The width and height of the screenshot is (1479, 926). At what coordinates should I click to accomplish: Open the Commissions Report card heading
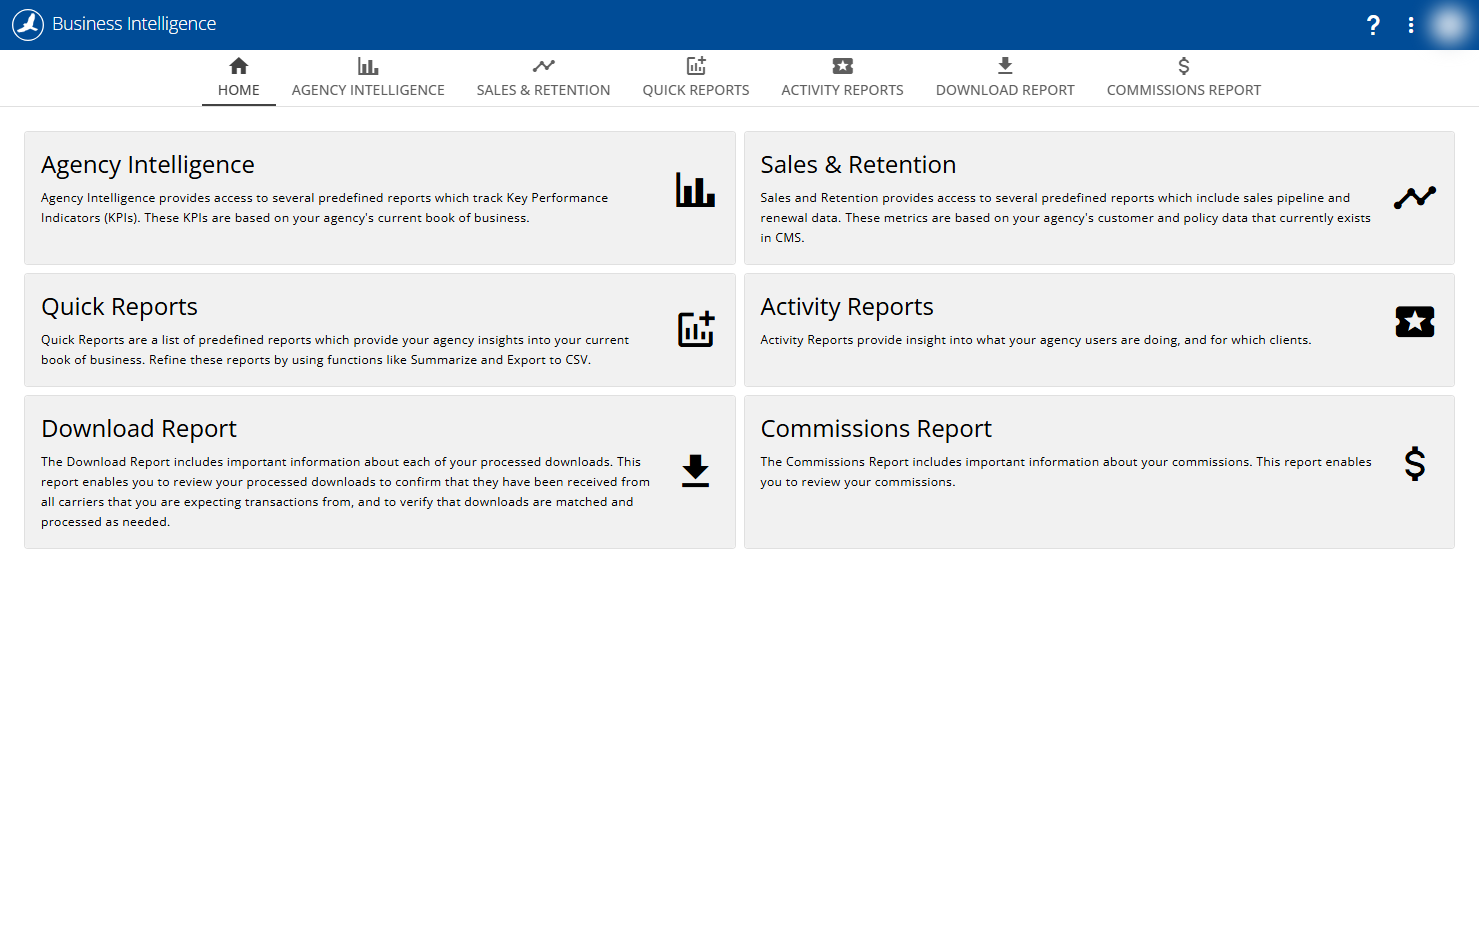click(876, 429)
